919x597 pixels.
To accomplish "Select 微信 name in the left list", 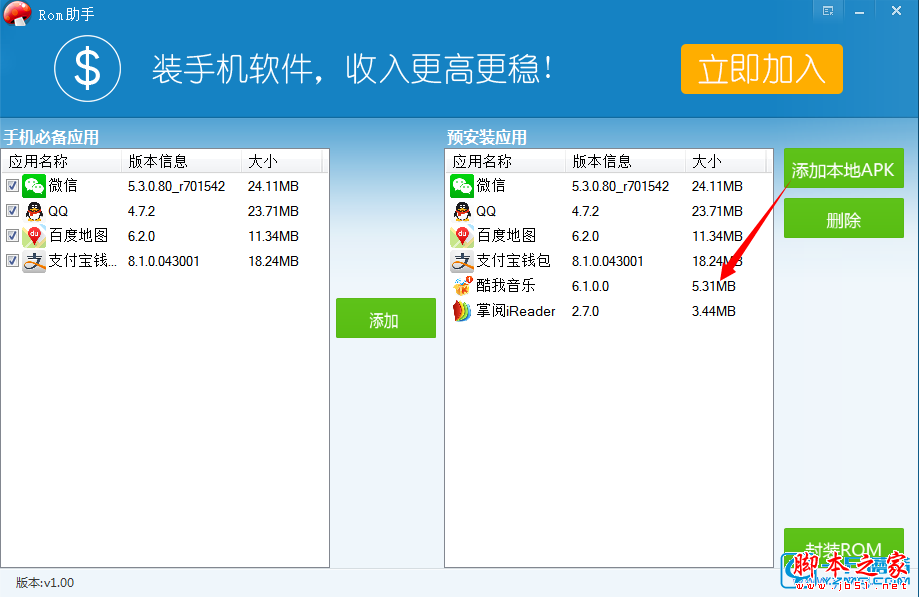I will (63, 186).
